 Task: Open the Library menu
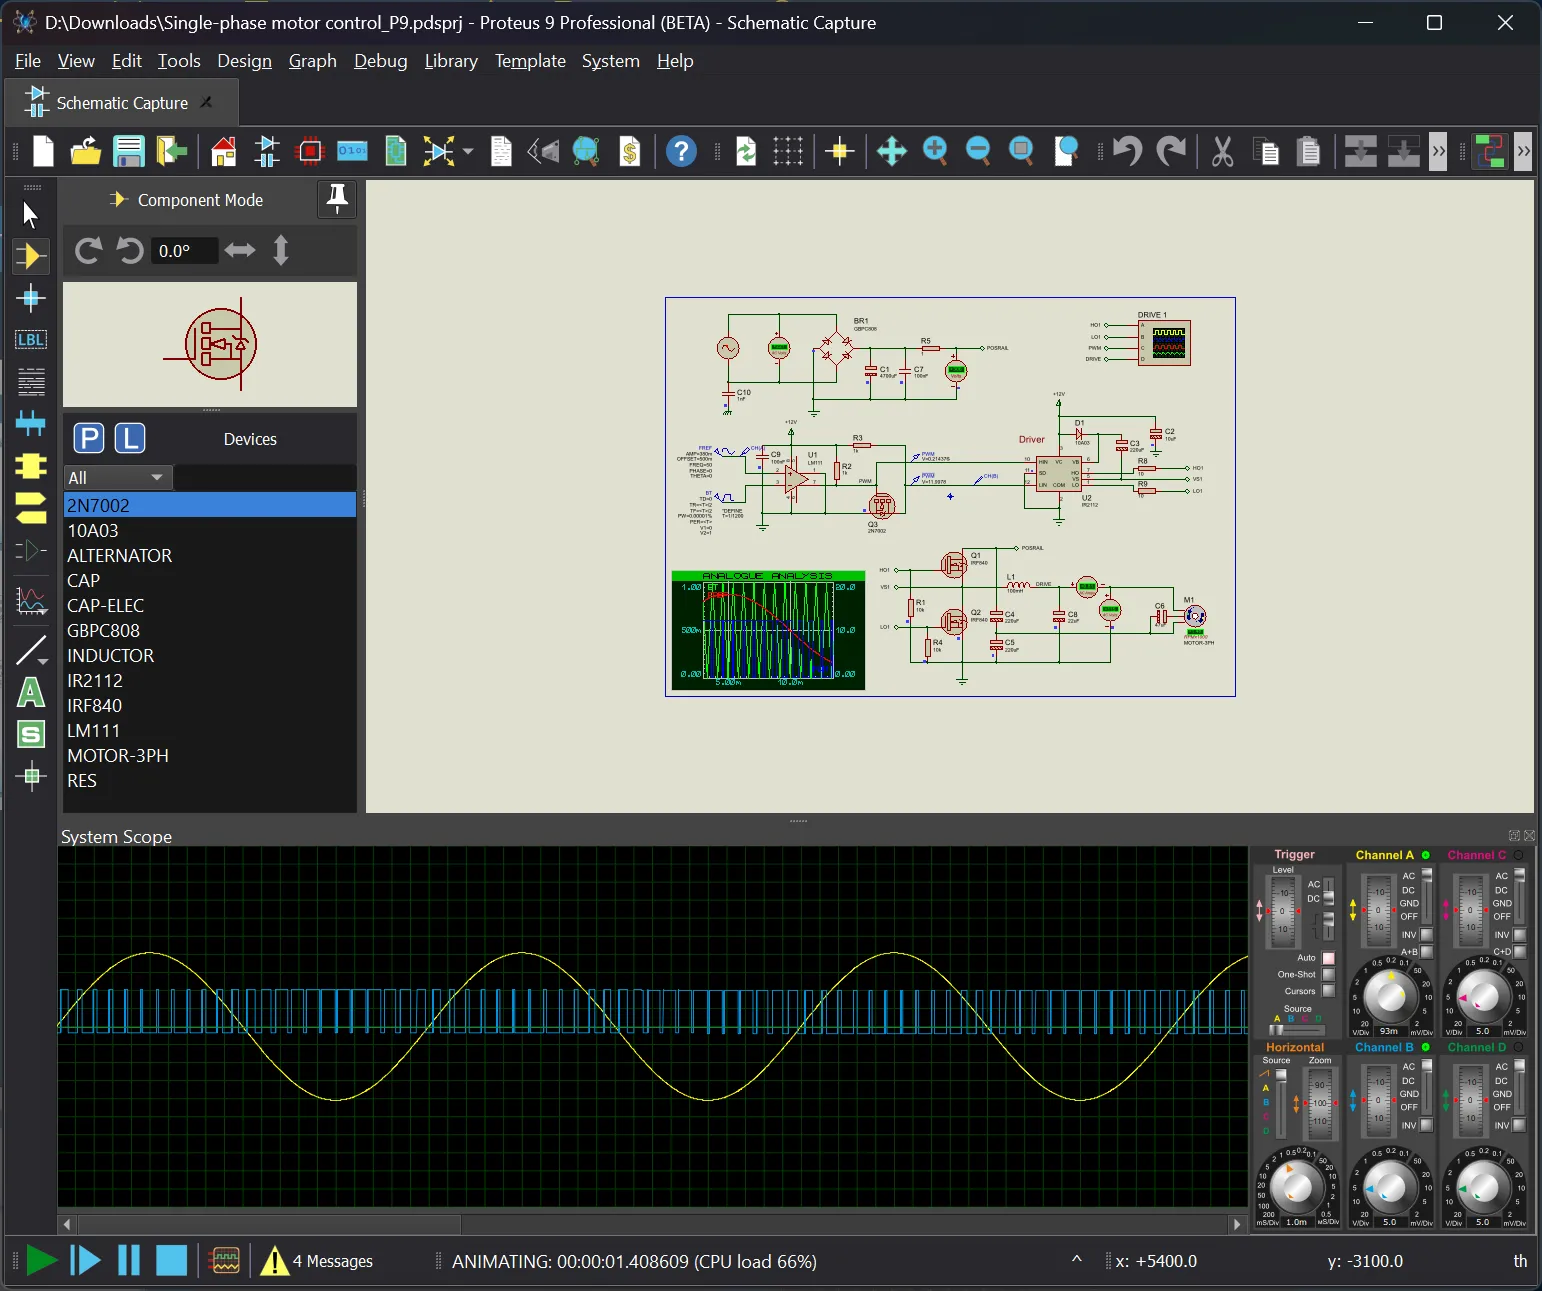[x=451, y=61]
